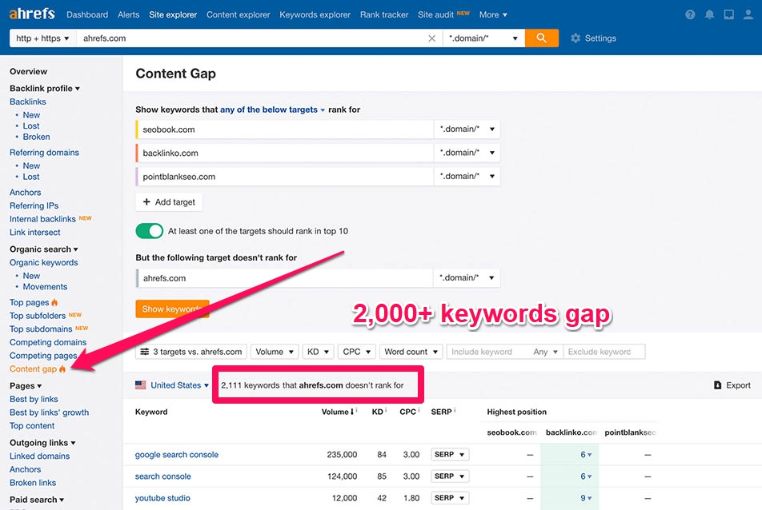
Task: Open 'any of the below targets' dropdown
Action: pos(272,110)
